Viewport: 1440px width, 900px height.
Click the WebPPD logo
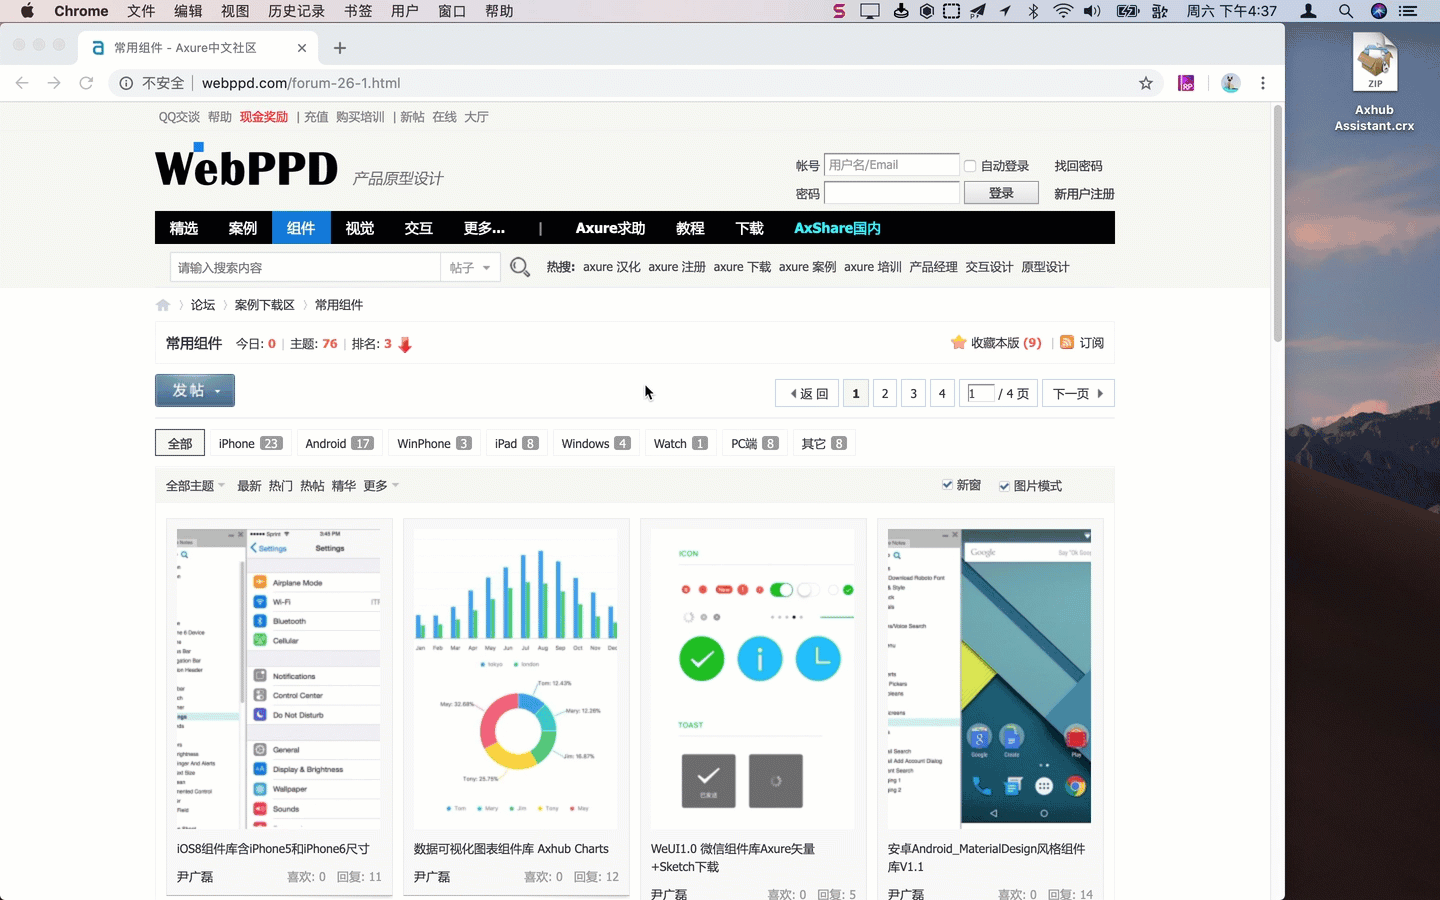point(246,166)
